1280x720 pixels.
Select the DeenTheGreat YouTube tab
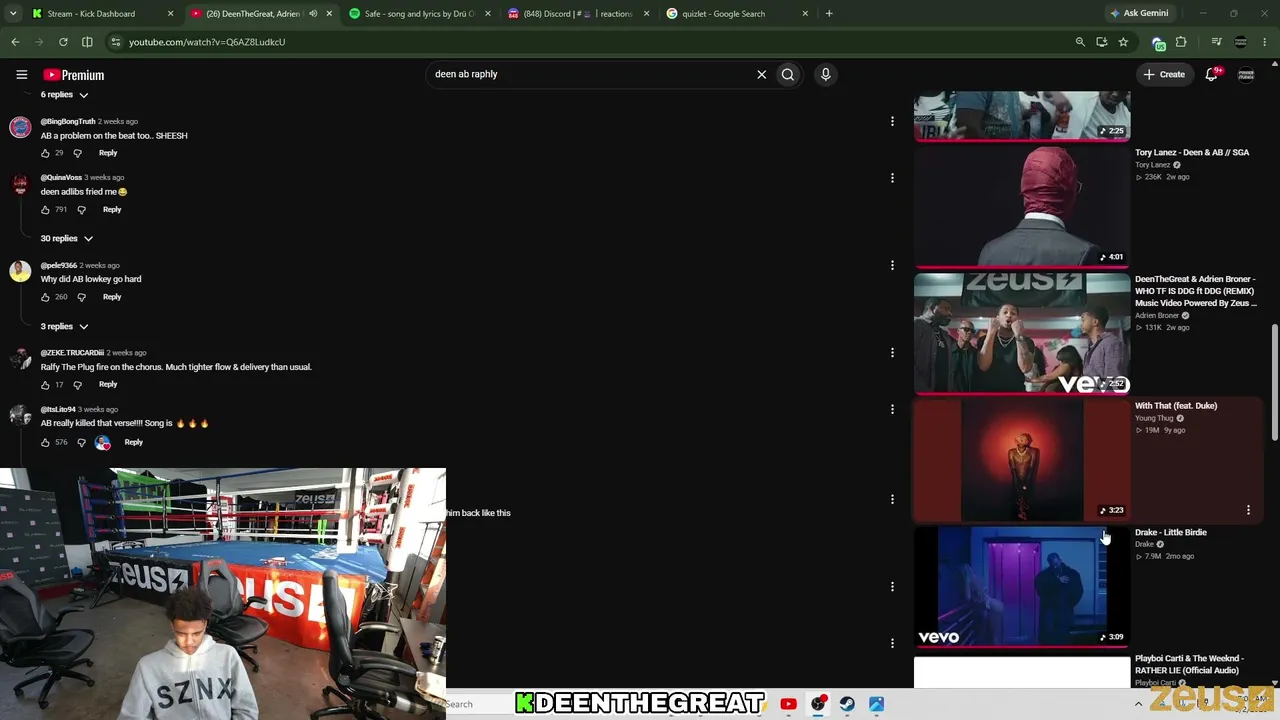(x=252, y=14)
